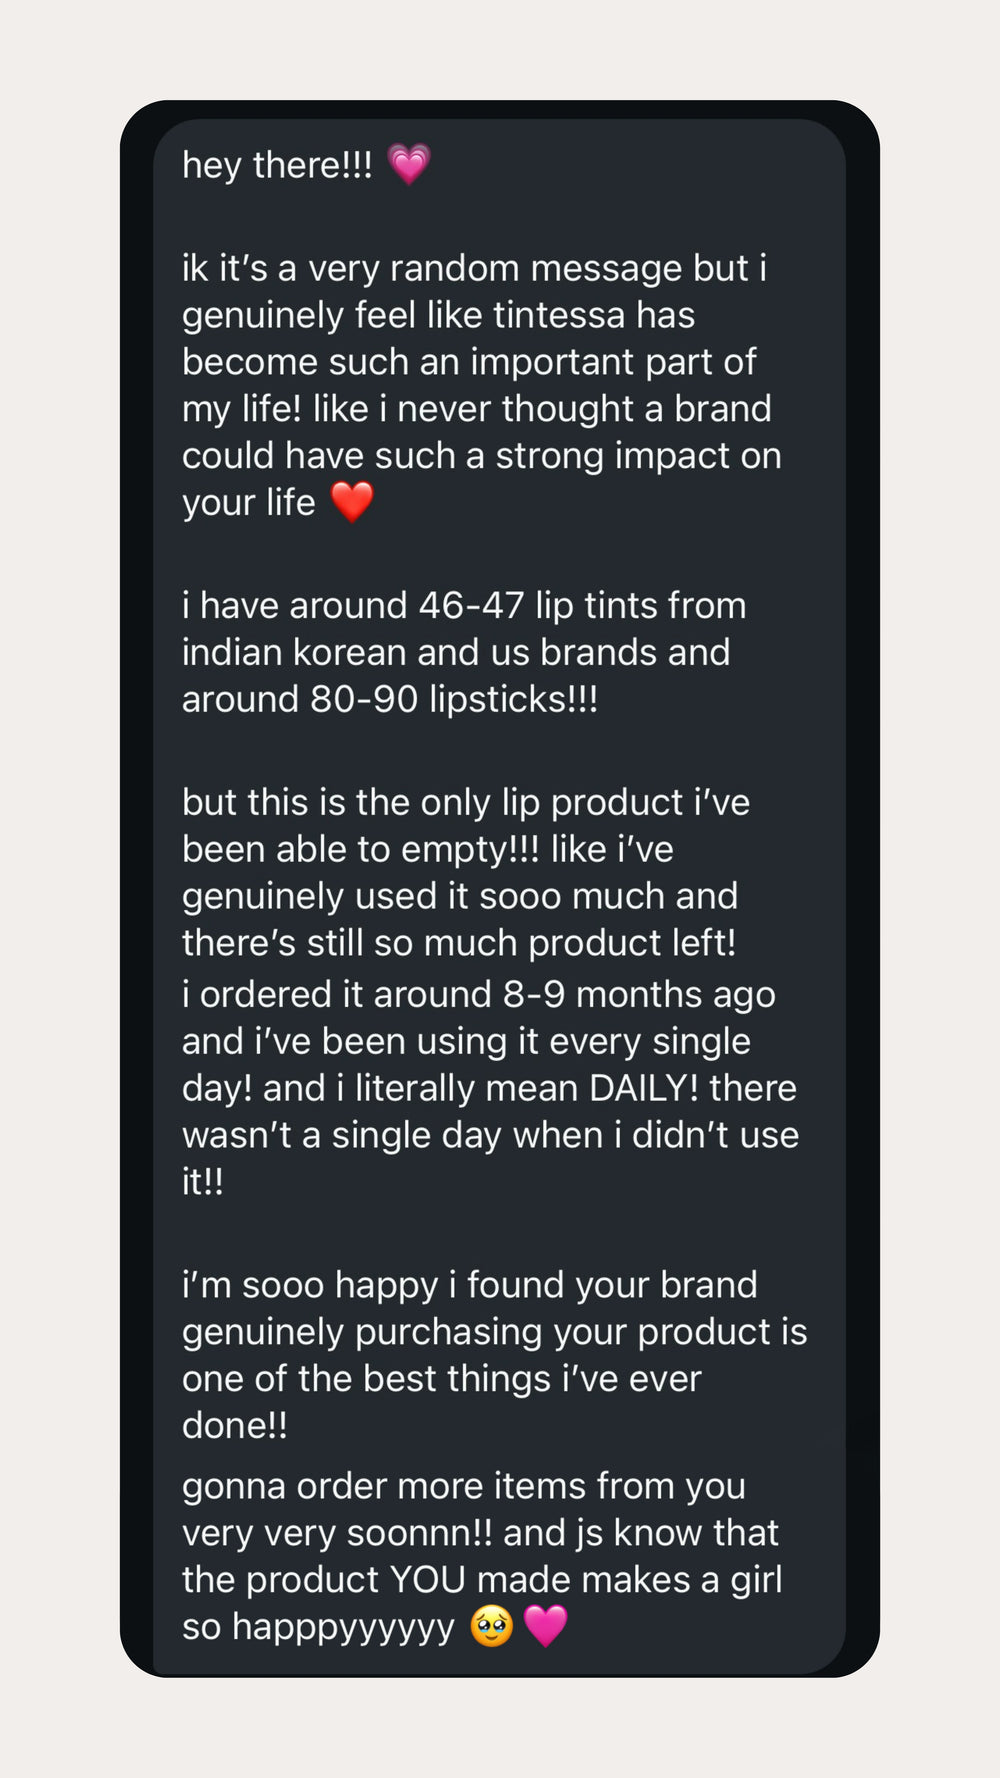
Task: Click the 'hey there!!!' greeting text
Action: point(277,165)
